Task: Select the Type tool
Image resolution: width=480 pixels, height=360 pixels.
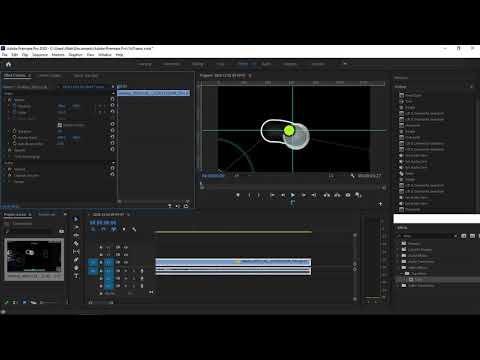Action: (76, 276)
